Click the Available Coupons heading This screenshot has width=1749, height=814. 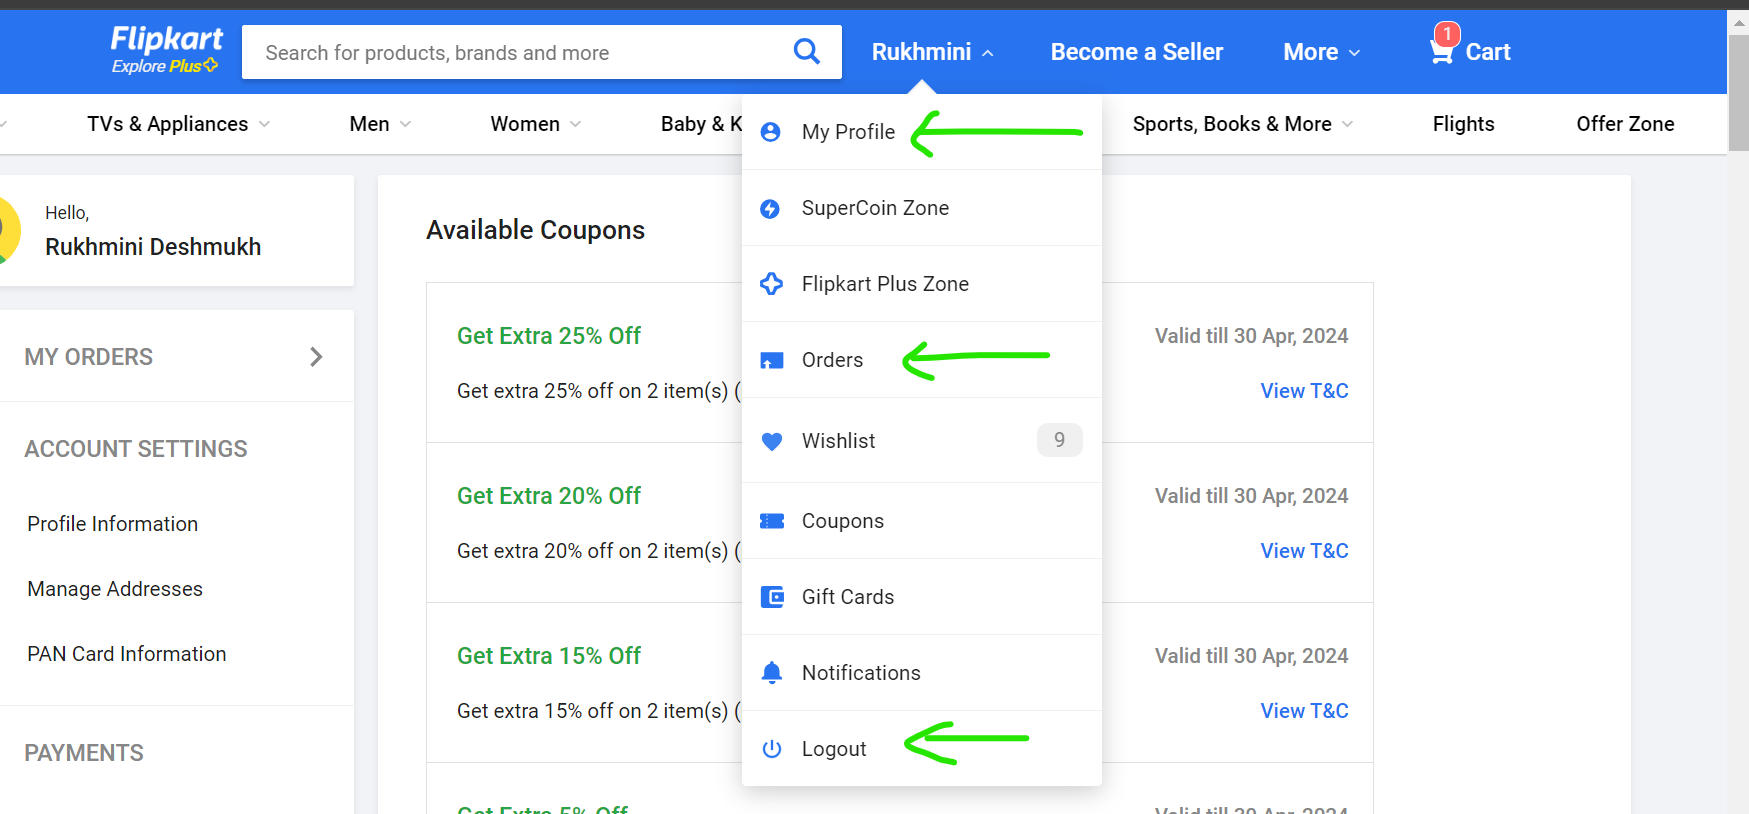coord(535,230)
